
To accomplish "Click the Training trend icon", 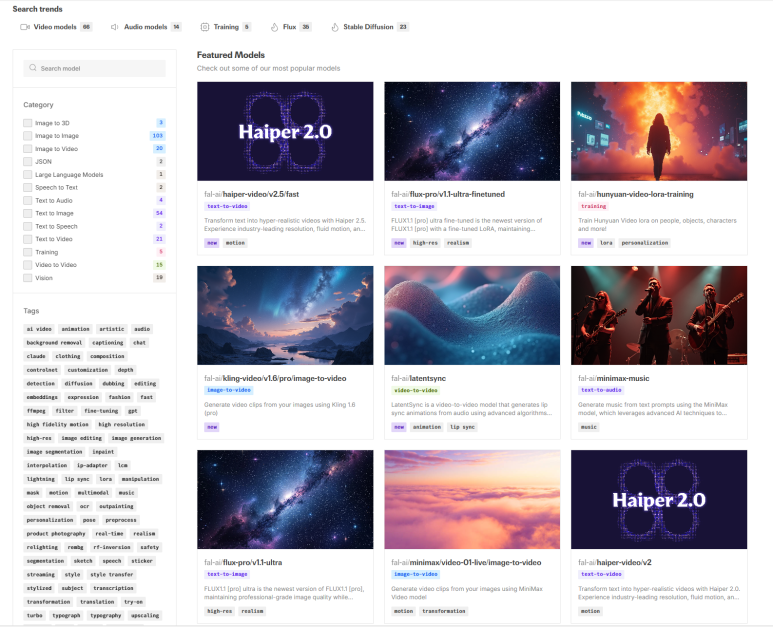I will 205,27.
